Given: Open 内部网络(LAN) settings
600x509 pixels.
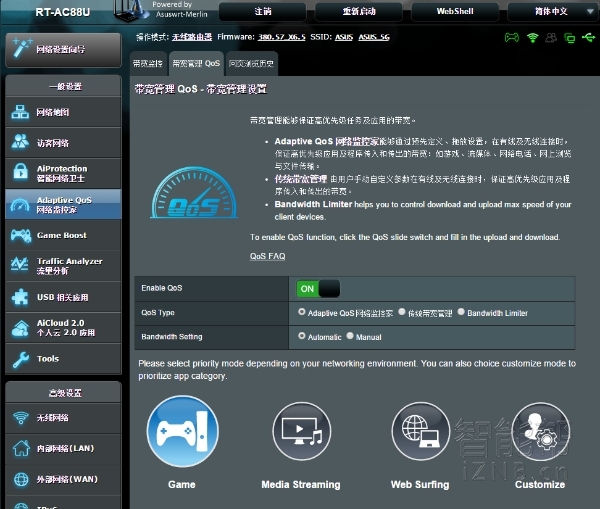Looking at the screenshot, I should pos(64,449).
